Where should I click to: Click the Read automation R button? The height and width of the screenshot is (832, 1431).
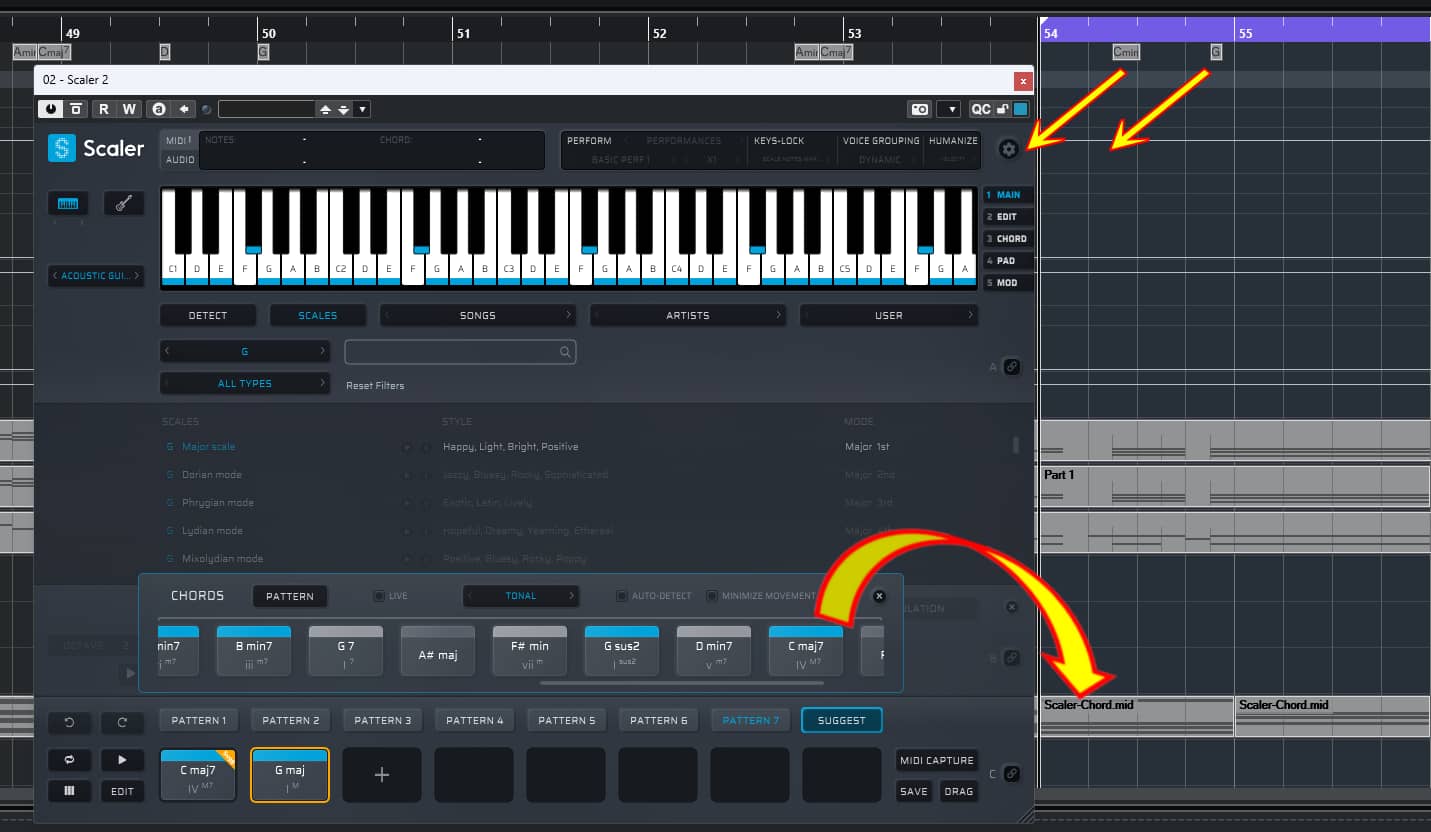[103, 109]
